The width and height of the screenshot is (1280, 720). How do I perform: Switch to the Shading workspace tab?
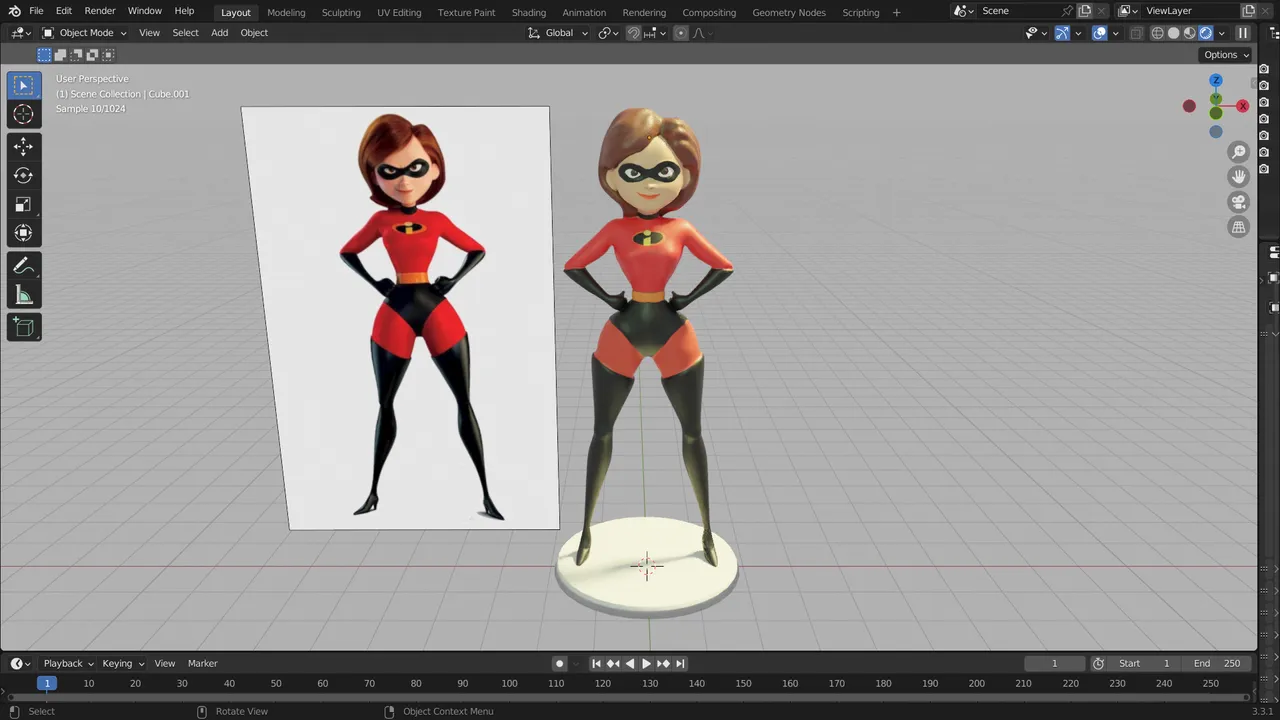(x=529, y=12)
